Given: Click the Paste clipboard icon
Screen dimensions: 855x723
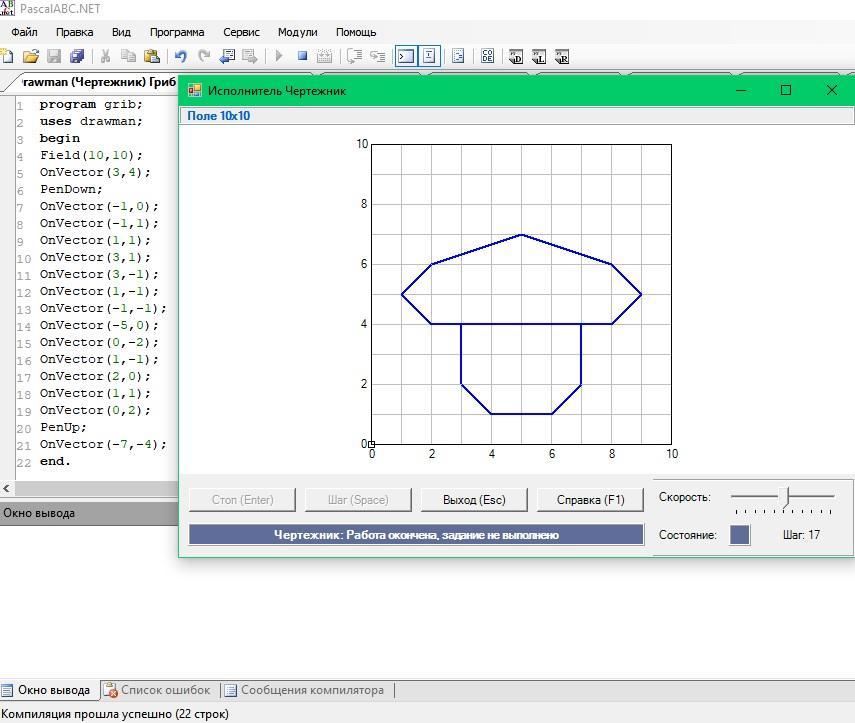Looking at the screenshot, I should pyautogui.click(x=152, y=57).
